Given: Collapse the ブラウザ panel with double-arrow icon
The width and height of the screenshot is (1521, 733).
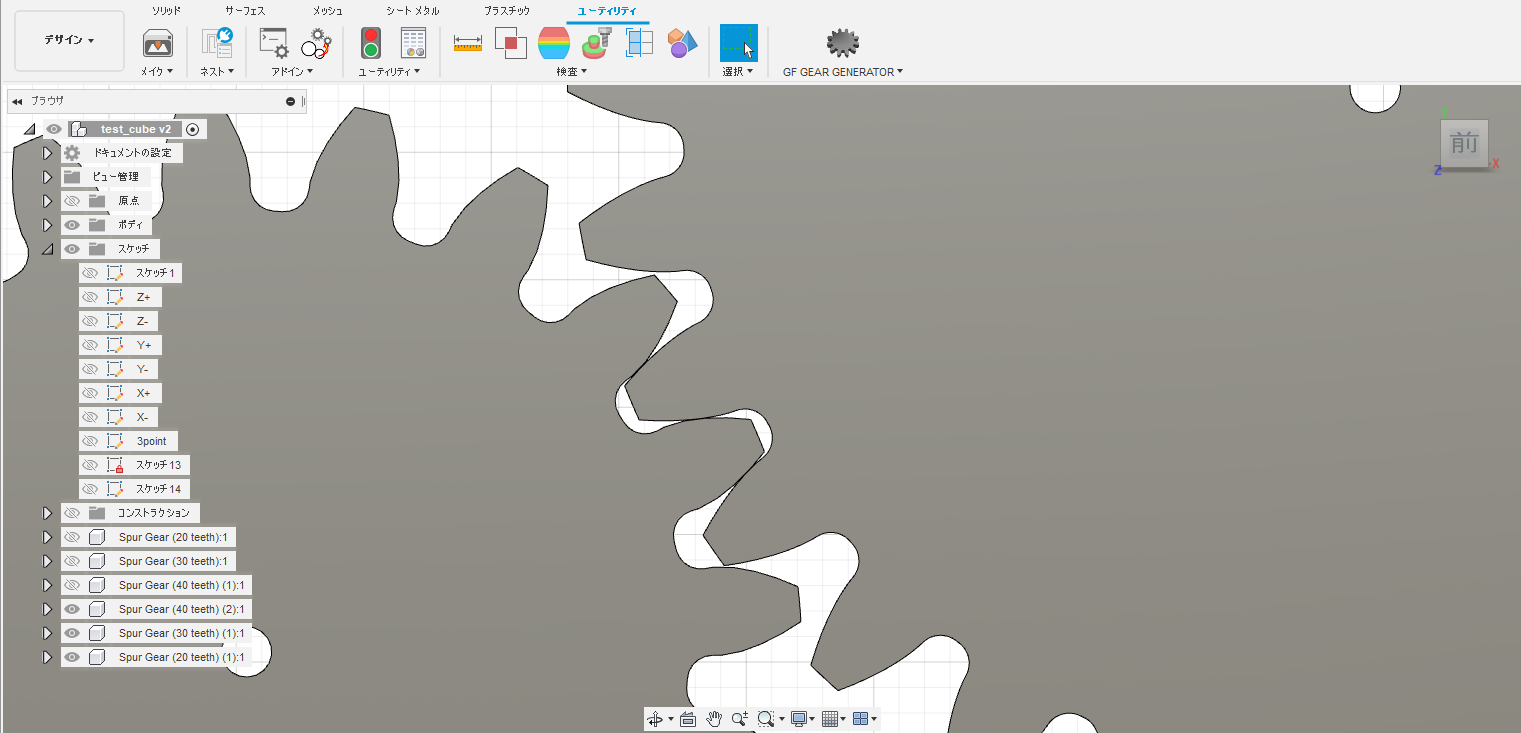Looking at the screenshot, I should tap(17, 101).
